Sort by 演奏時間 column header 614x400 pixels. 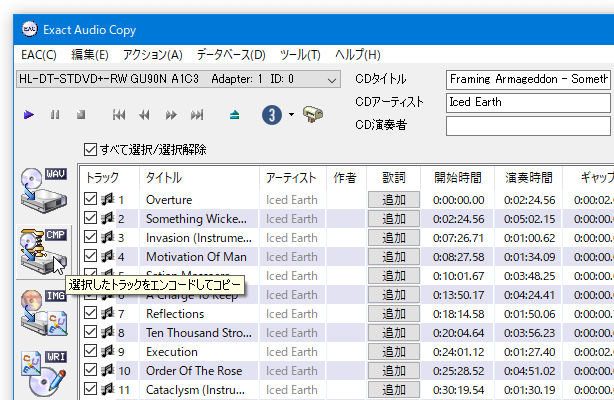528,178
